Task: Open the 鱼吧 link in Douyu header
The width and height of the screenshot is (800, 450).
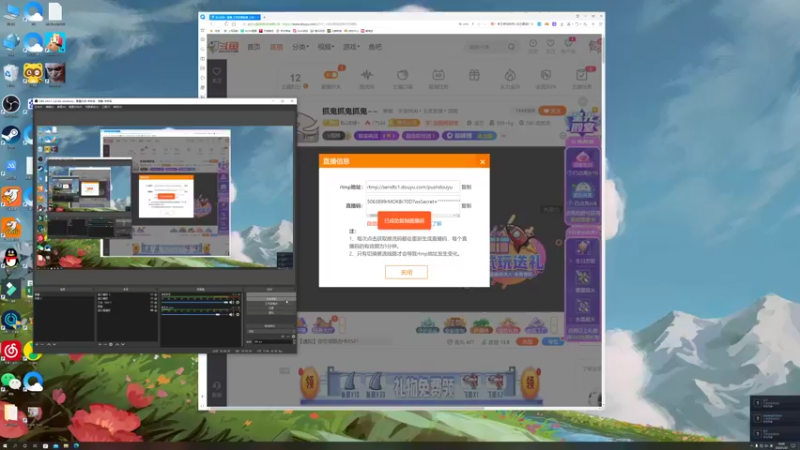Action: point(375,47)
